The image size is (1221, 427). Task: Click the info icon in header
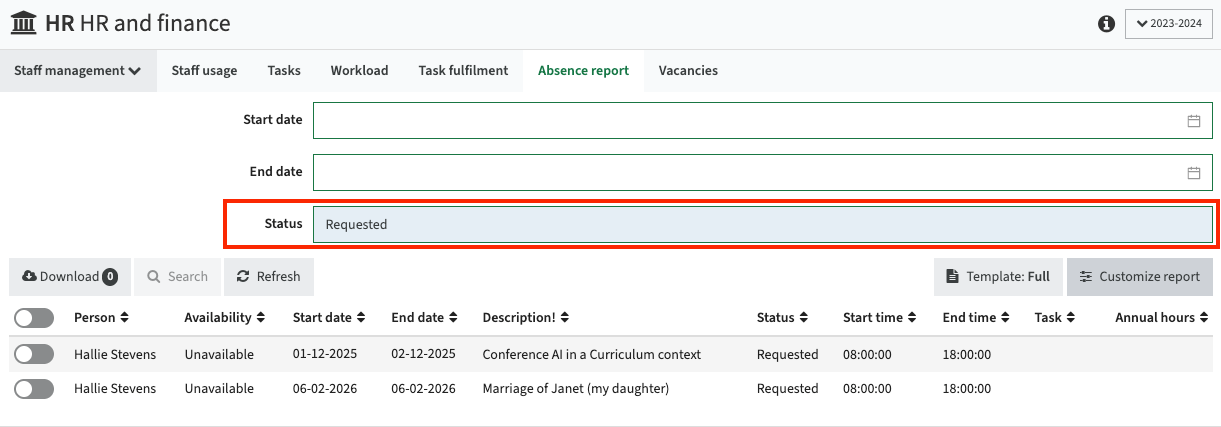pos(1106,23)
